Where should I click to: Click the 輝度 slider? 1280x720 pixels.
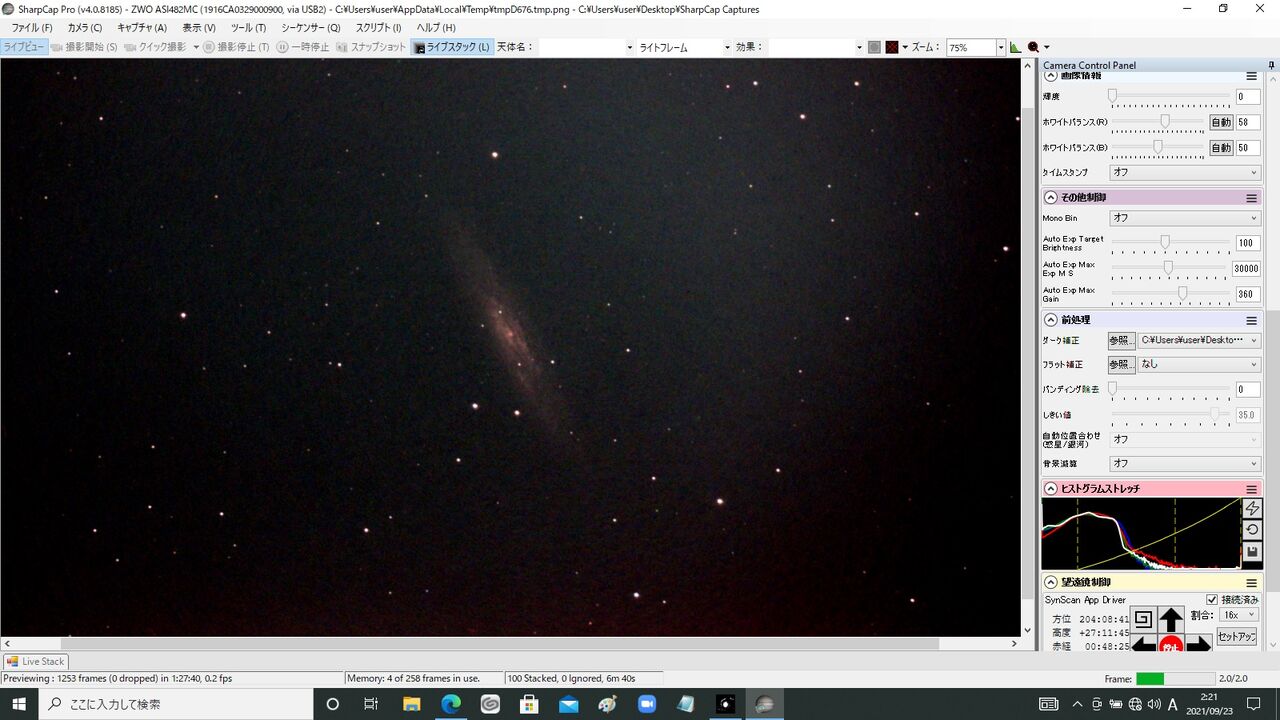point(1170,97)
